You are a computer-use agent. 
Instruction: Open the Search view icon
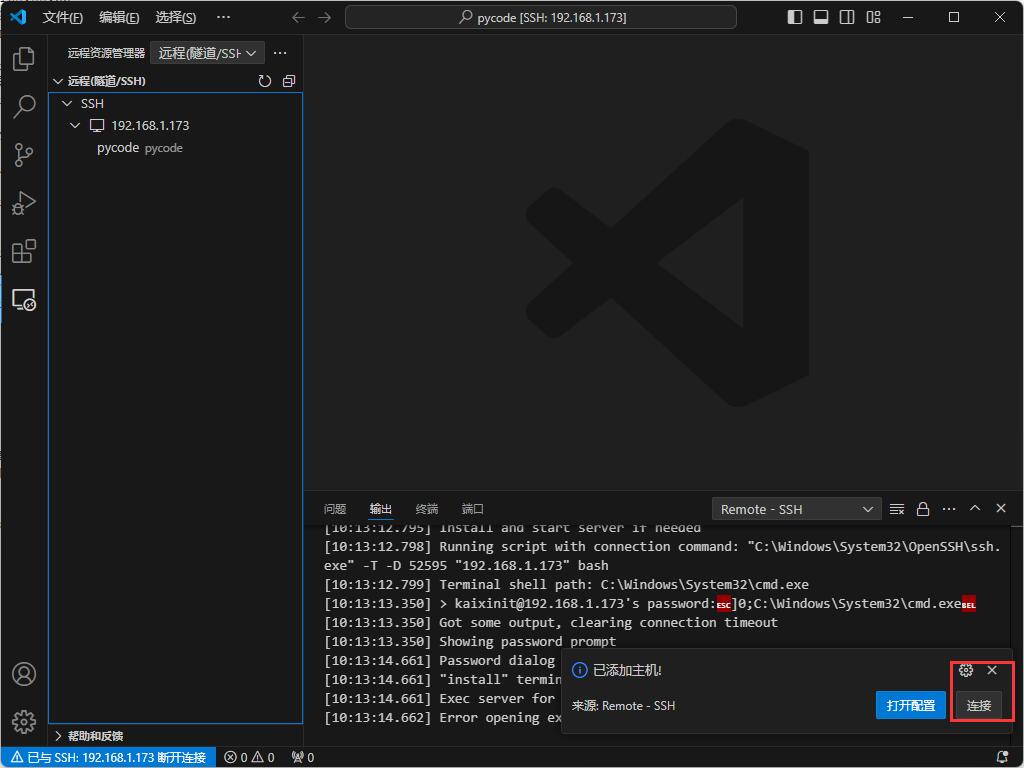(x=23, y=107)
